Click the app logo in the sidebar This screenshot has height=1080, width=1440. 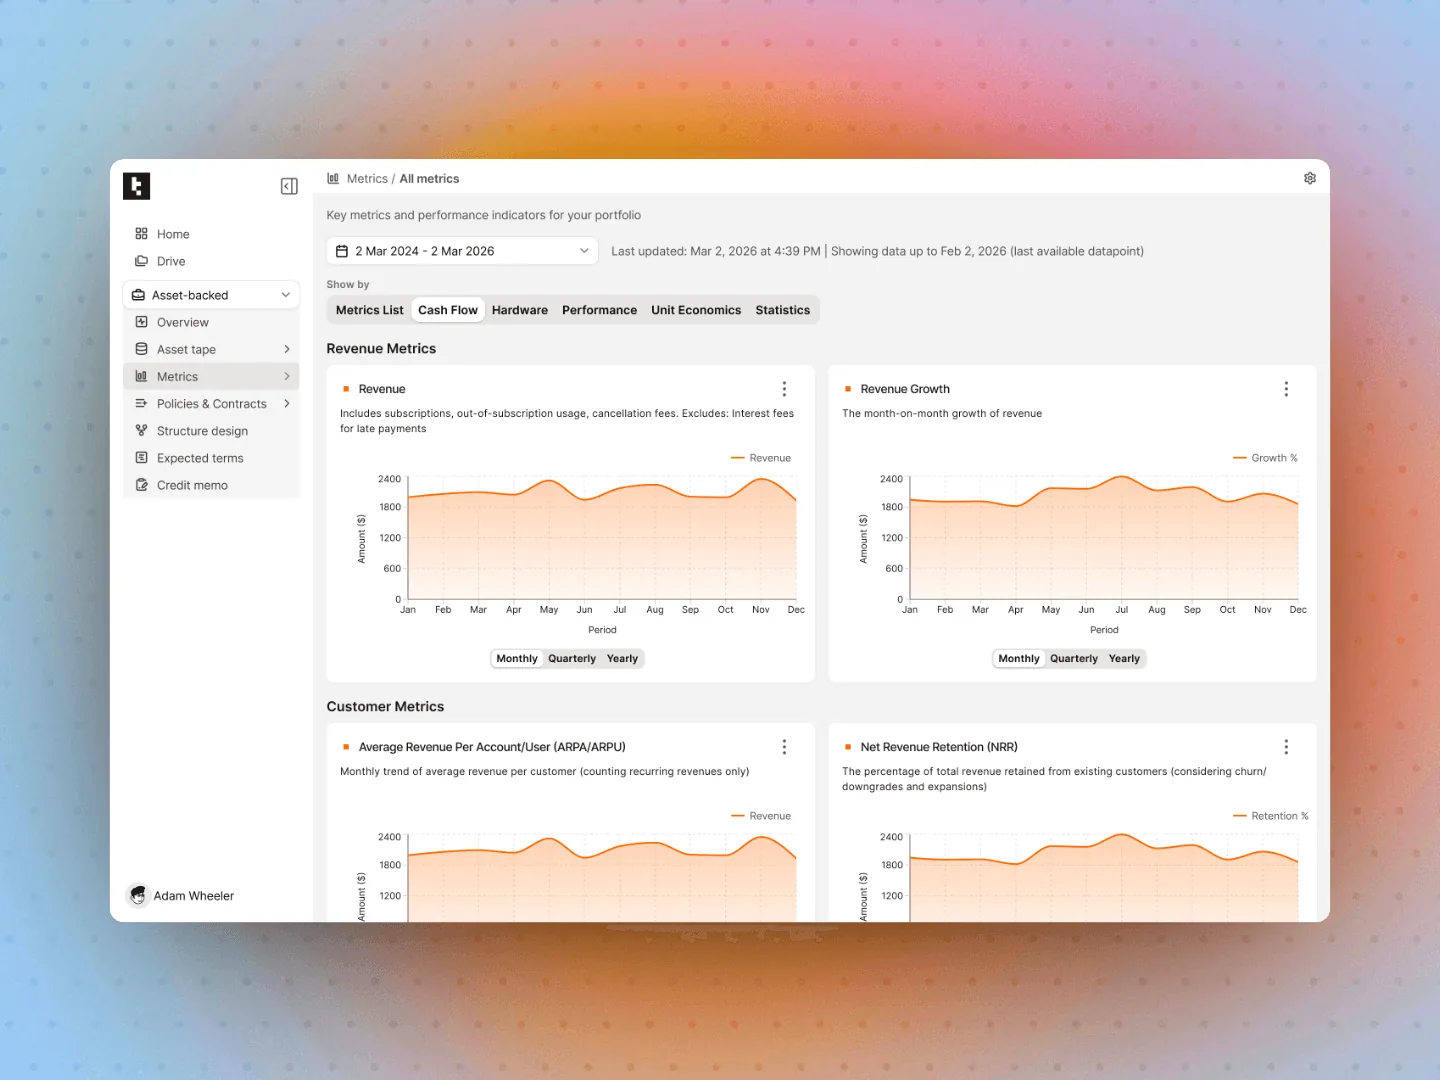click(137, 186)
